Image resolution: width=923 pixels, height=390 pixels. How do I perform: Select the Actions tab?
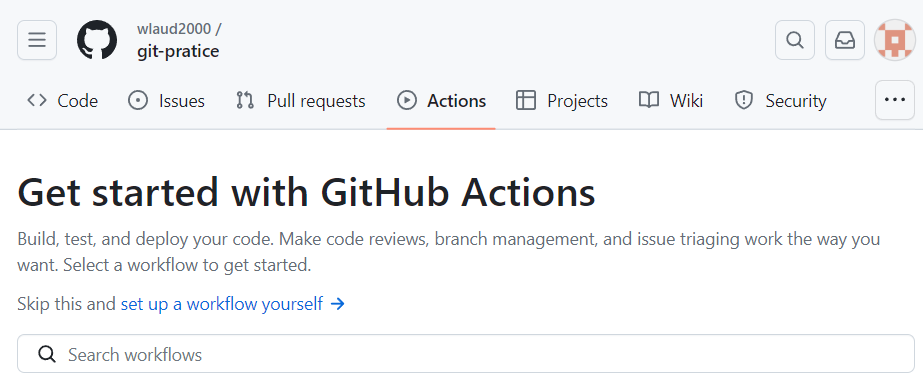pyautogui.click(x=441, y=101)
